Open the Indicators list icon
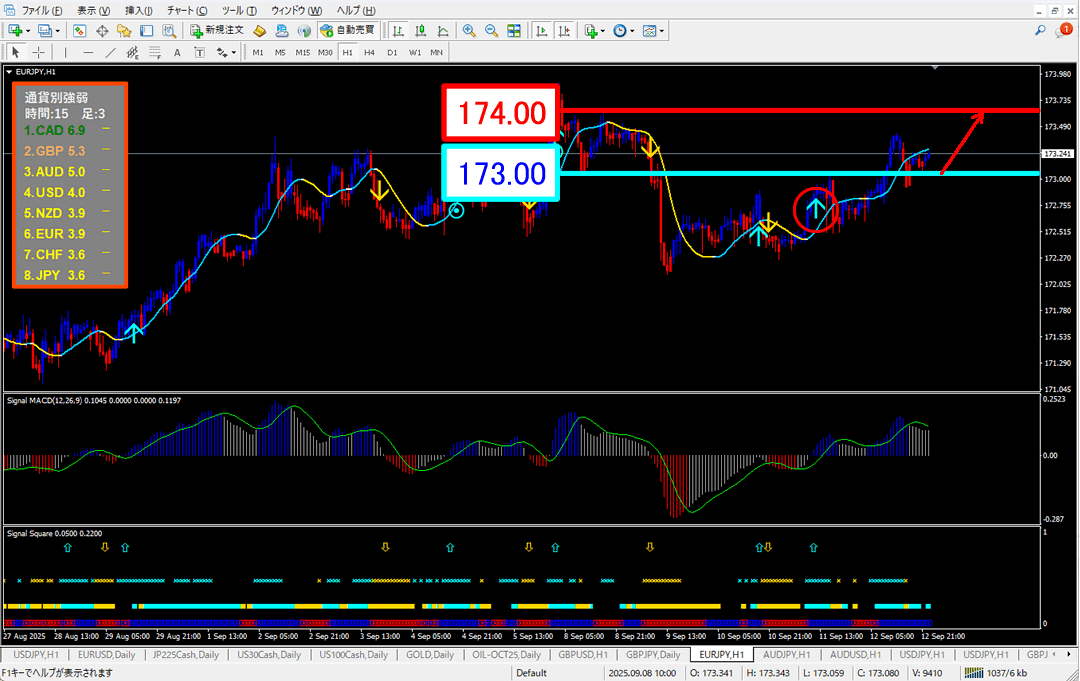 pos(590,30)
